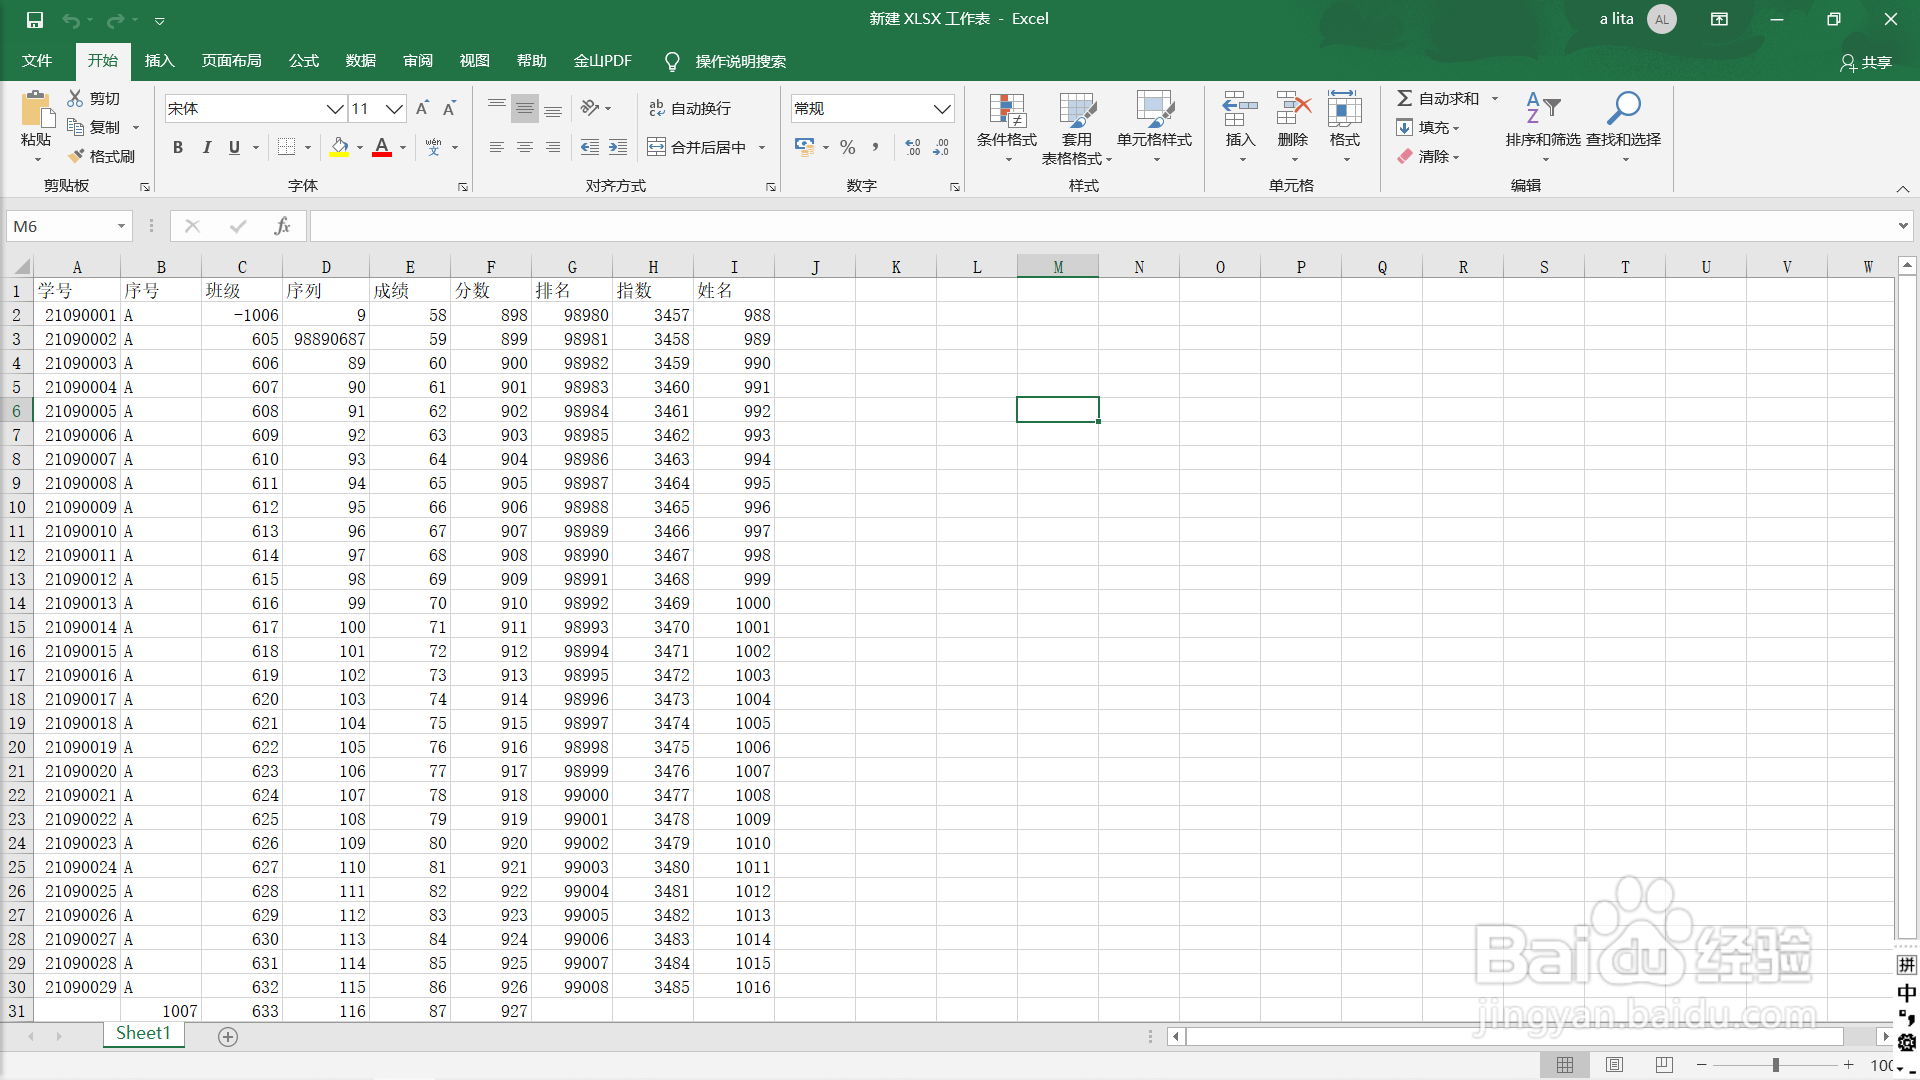Toggle bold formatting
This screenshot has width=1920, height=1080.
pyautogui.click(x=178, y=147)
